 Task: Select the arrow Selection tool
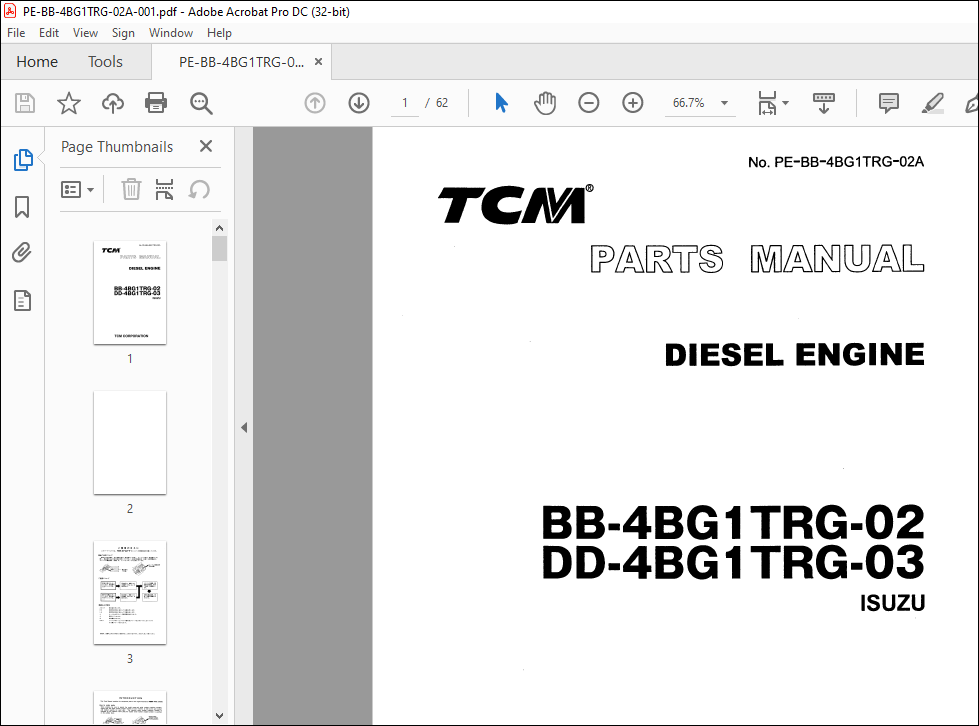click(501, 103)
